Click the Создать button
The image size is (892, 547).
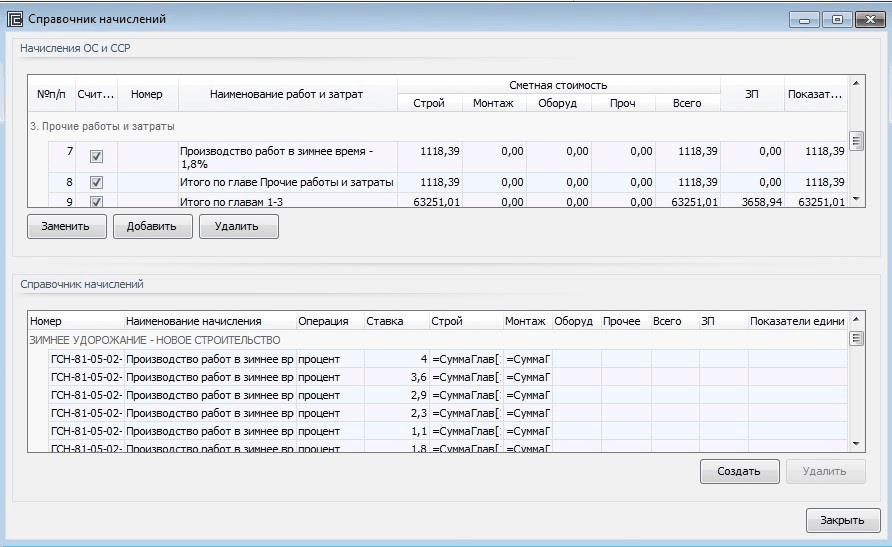point(739,471)
